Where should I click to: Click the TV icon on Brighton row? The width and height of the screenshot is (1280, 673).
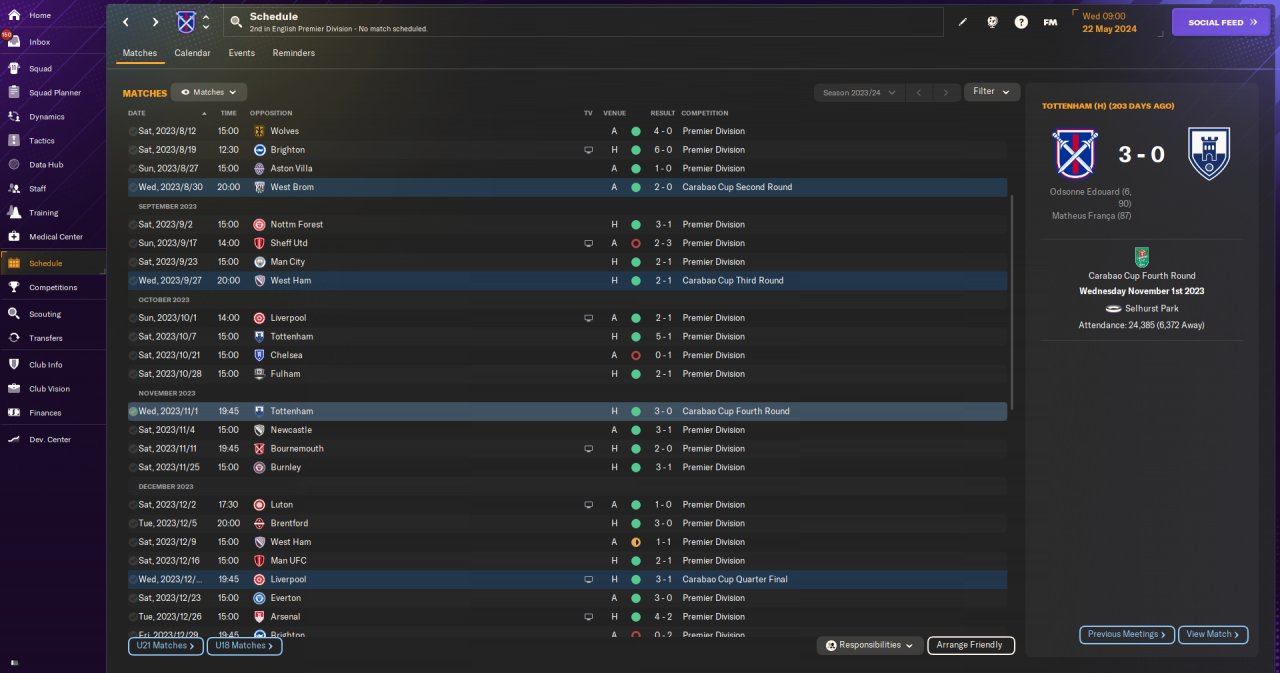(588, 150)
